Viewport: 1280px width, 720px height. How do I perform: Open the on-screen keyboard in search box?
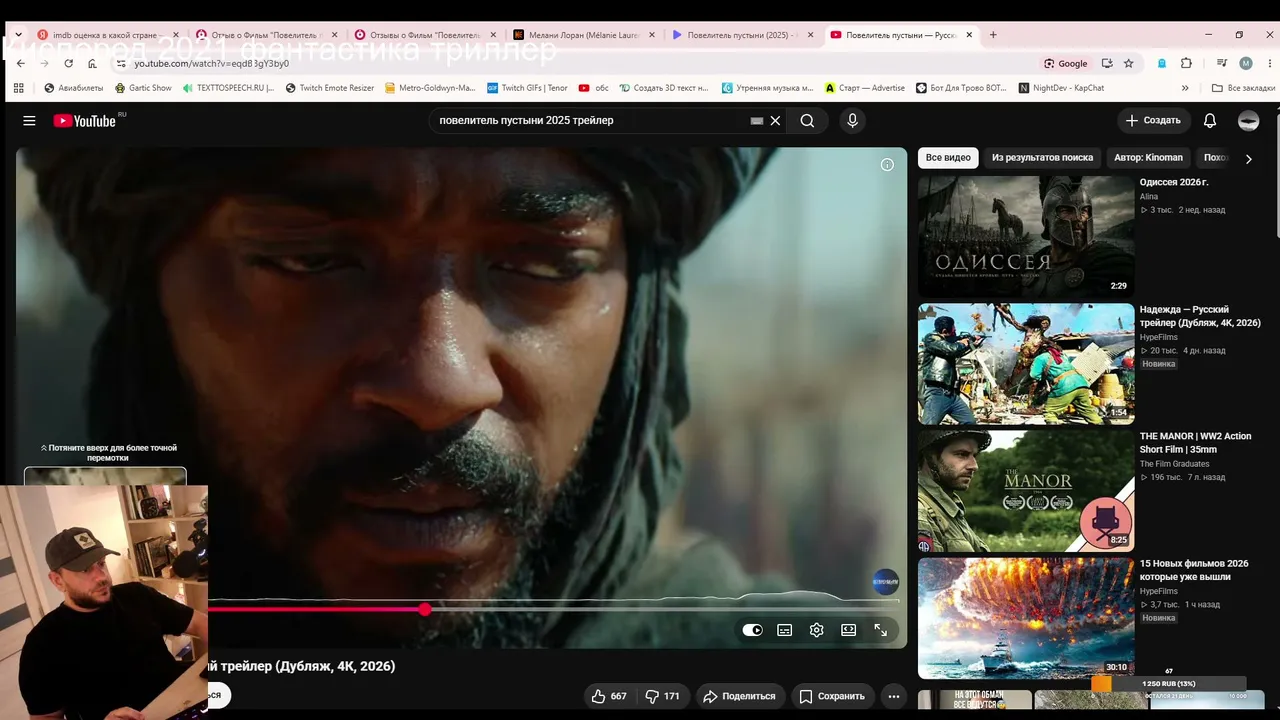point(757,121)
